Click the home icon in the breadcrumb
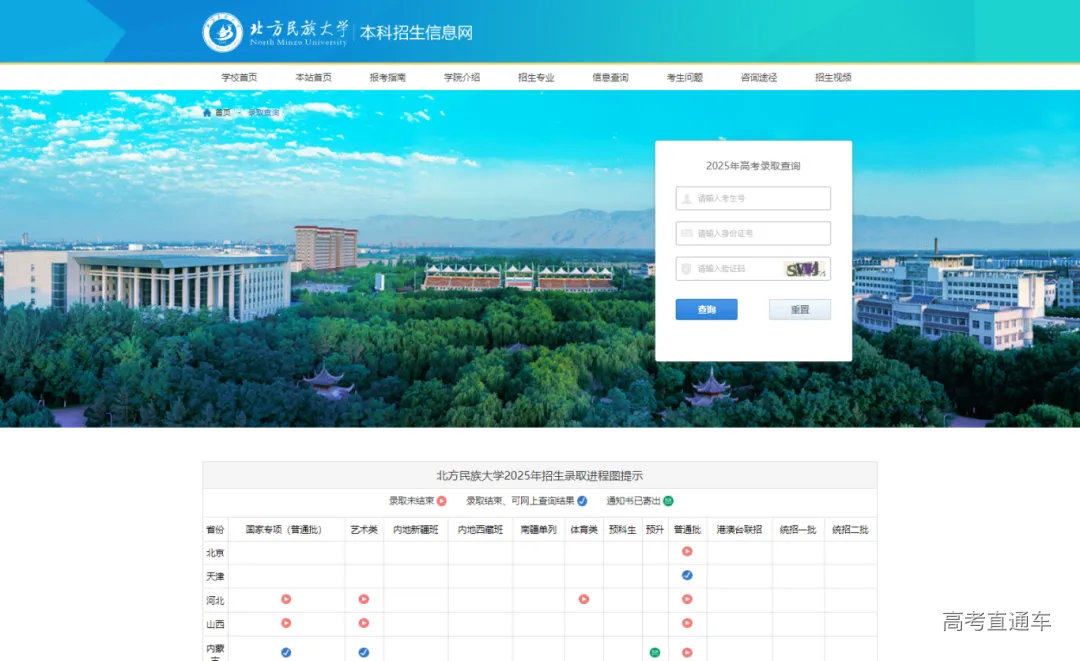Viewport: 1080px width, 661px height. pyautogui.click(x=208, y=112)
